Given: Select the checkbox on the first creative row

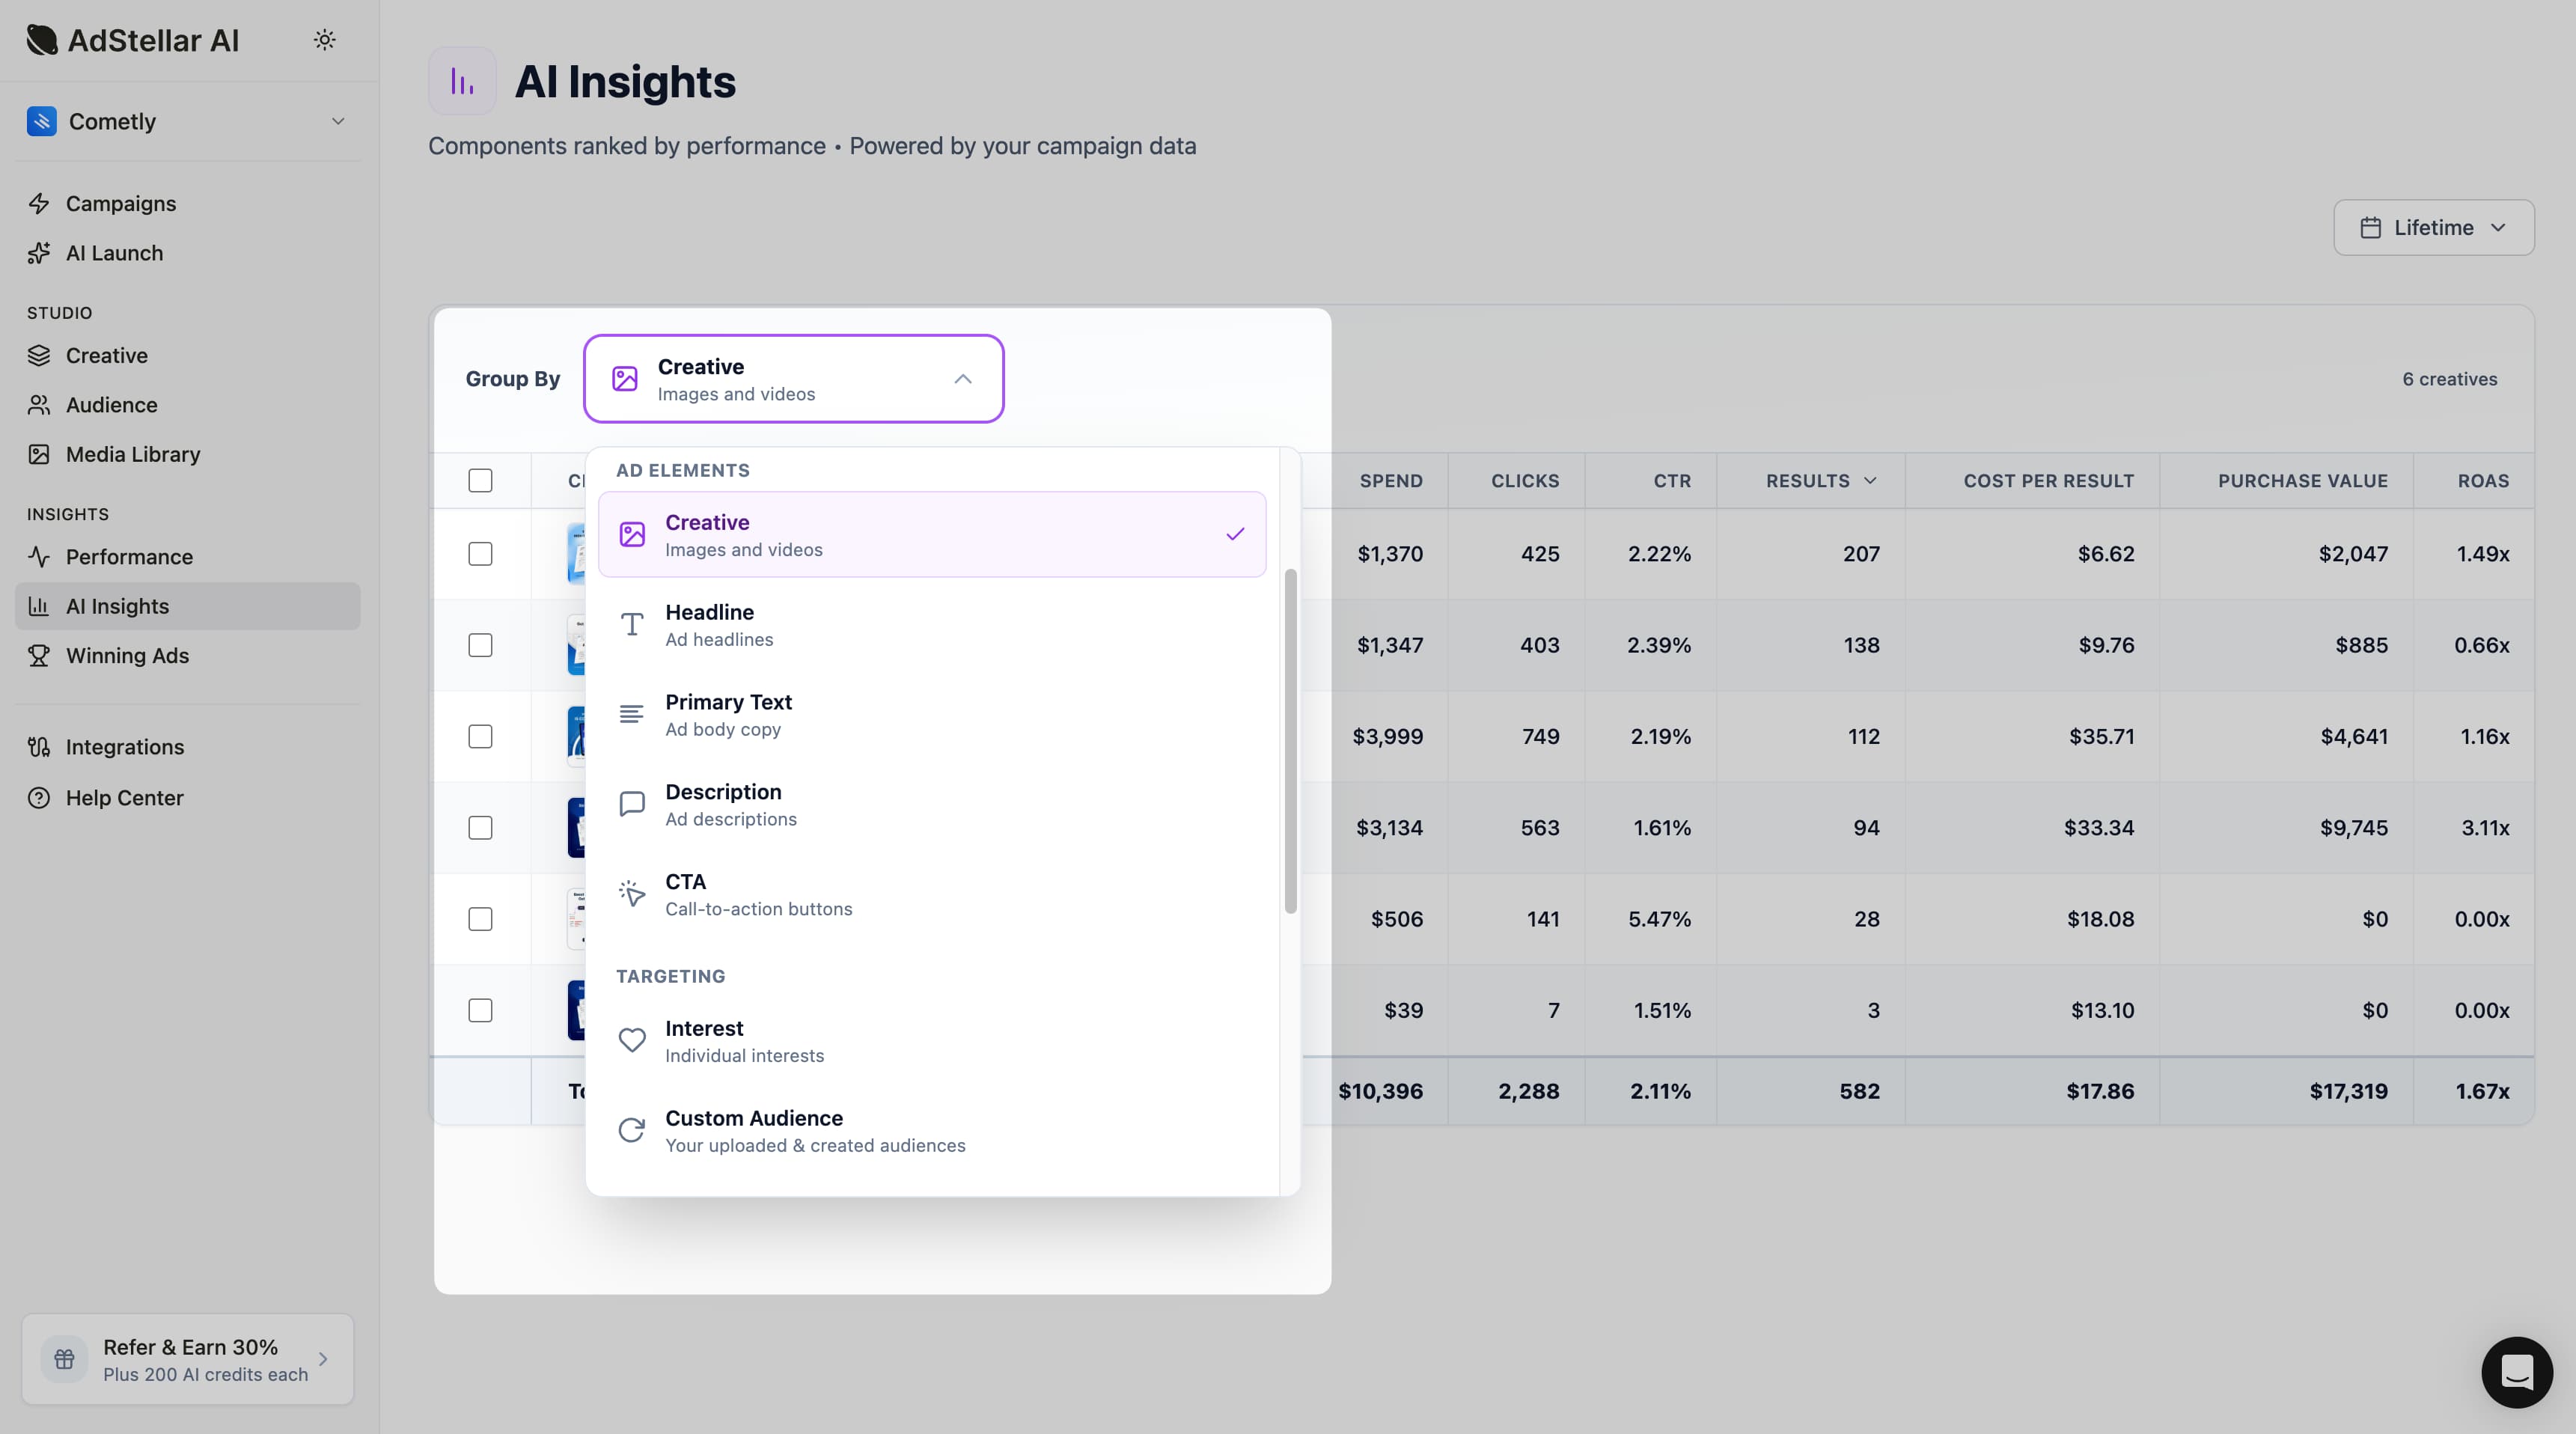Looking at the screenshot, I should point(480,553).
